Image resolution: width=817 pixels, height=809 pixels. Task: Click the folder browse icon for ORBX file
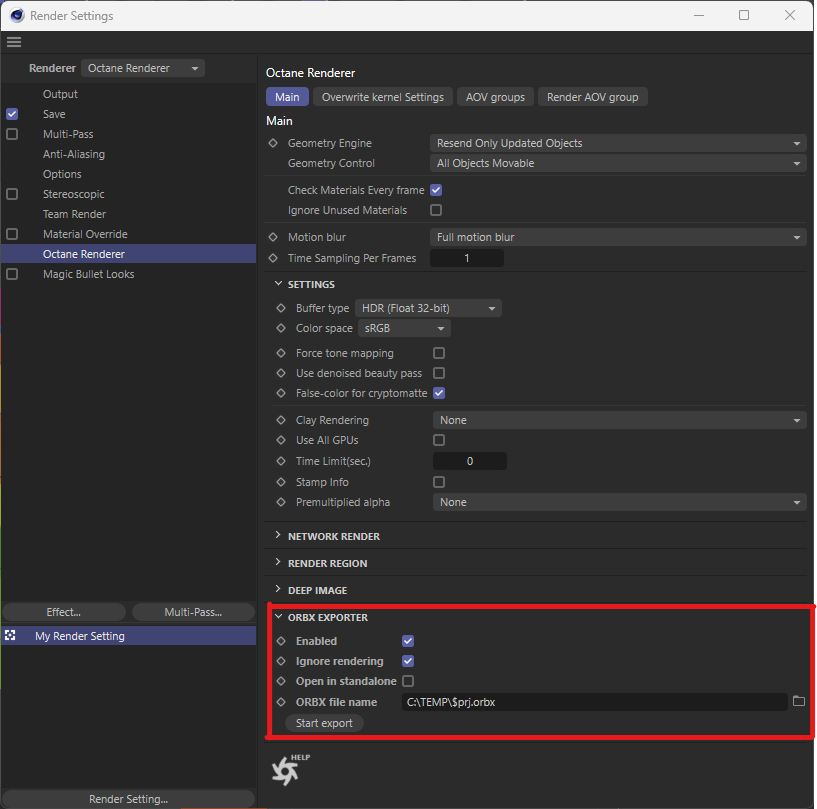798,701
